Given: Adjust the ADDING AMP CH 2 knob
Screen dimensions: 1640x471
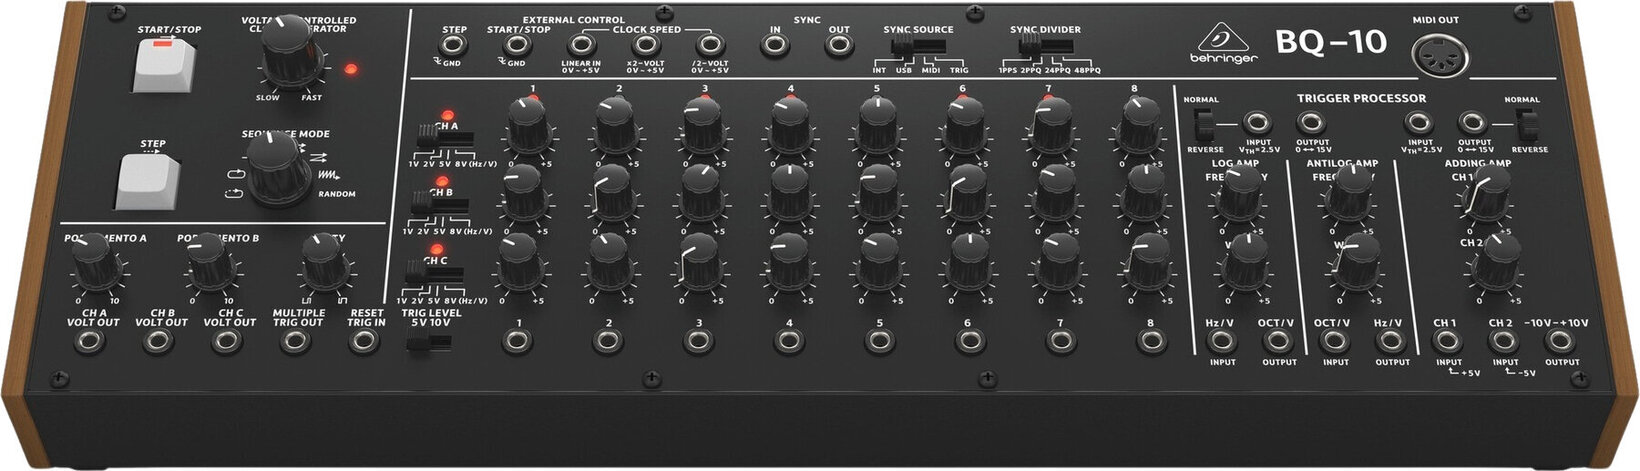Looking at the screenshot, I should 1495,261.
